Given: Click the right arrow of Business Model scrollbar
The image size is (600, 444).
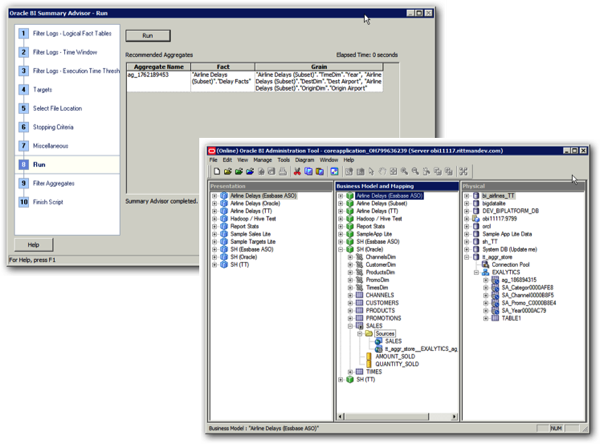Looking at the screenshot, I should 454,416.
